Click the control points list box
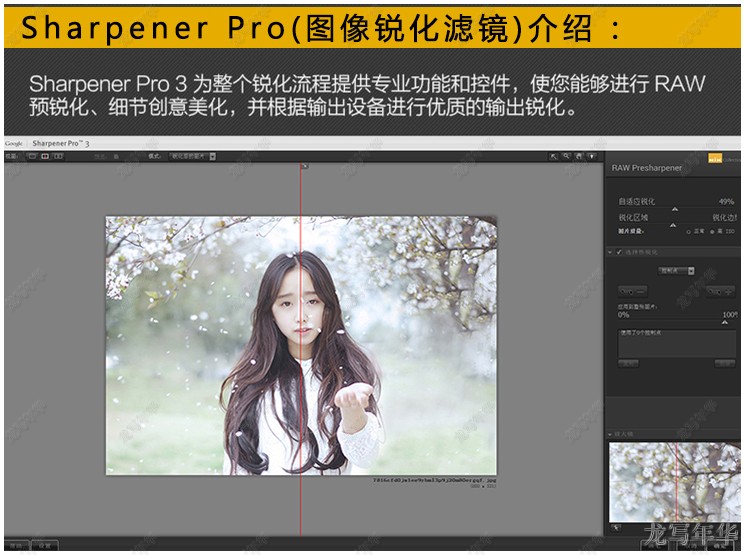The height and width of the screenshot is (555, 745). 677,343
